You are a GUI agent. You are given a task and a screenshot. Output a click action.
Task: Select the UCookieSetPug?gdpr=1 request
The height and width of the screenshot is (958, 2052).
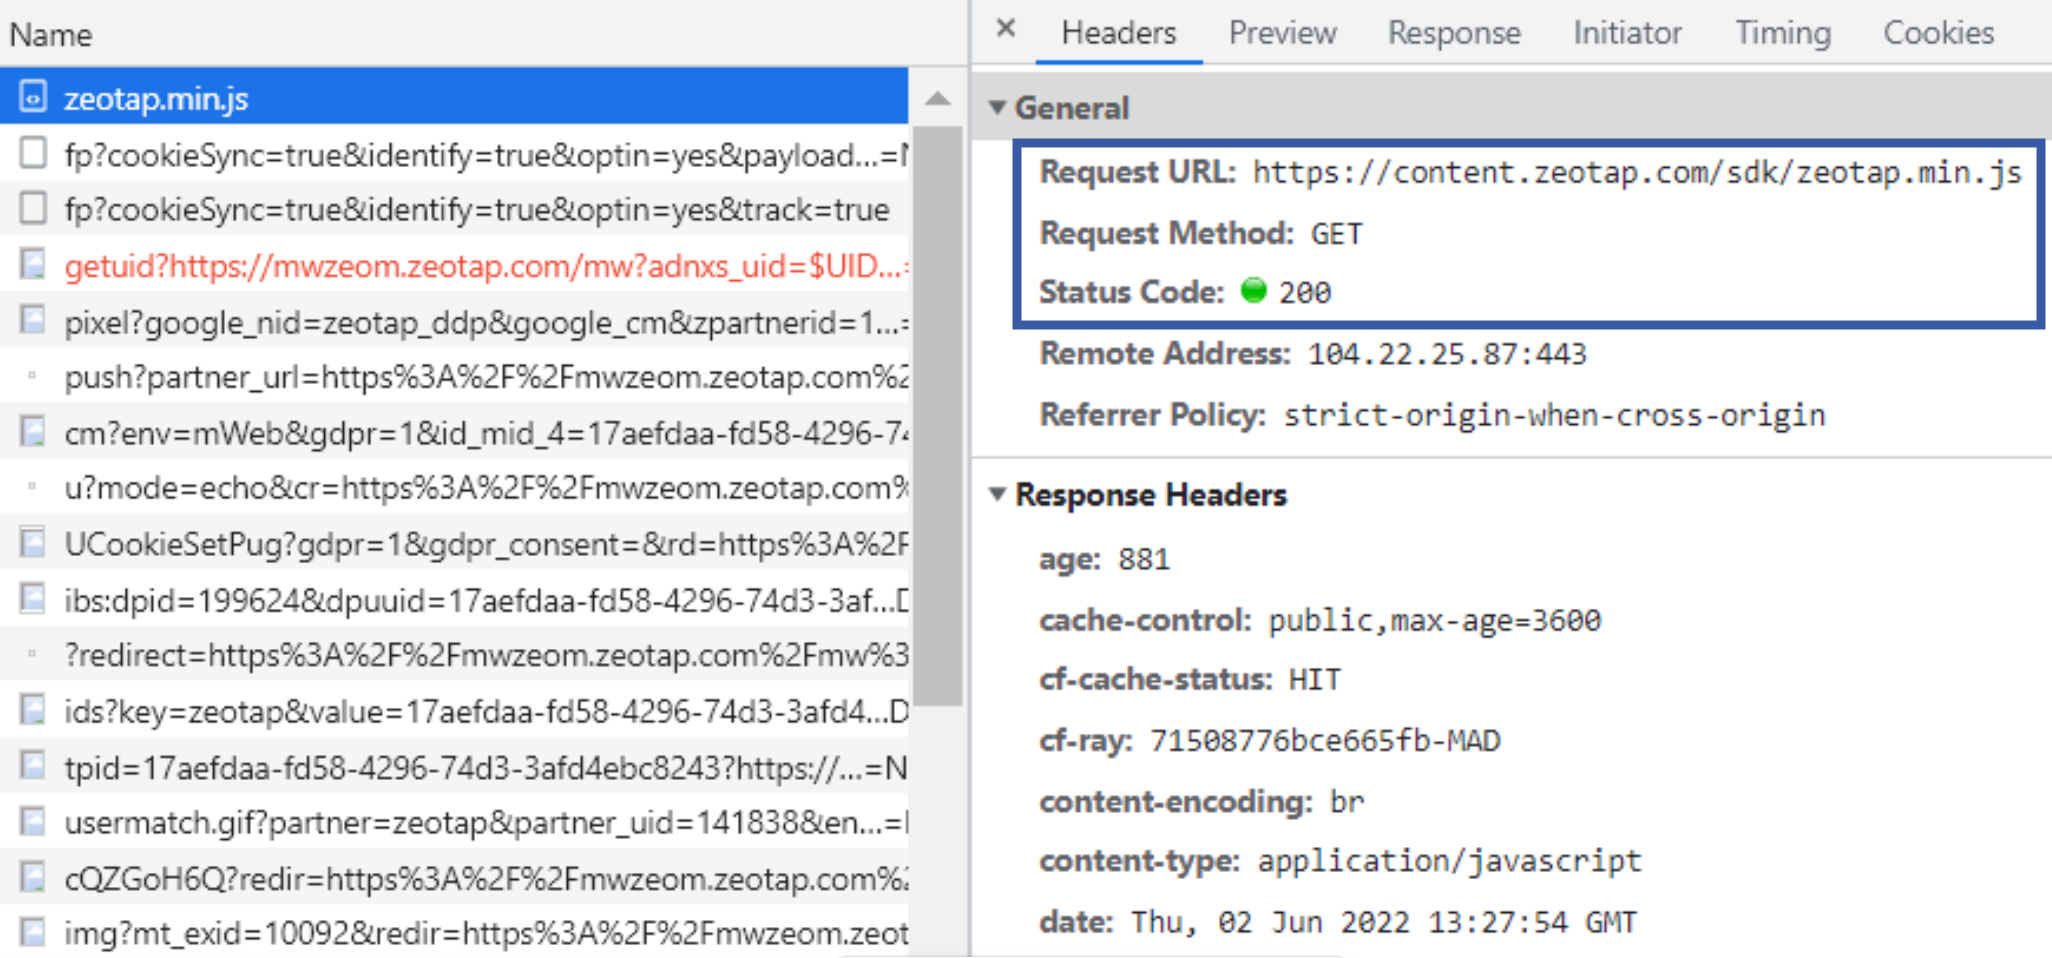click(x=454, y=543)
